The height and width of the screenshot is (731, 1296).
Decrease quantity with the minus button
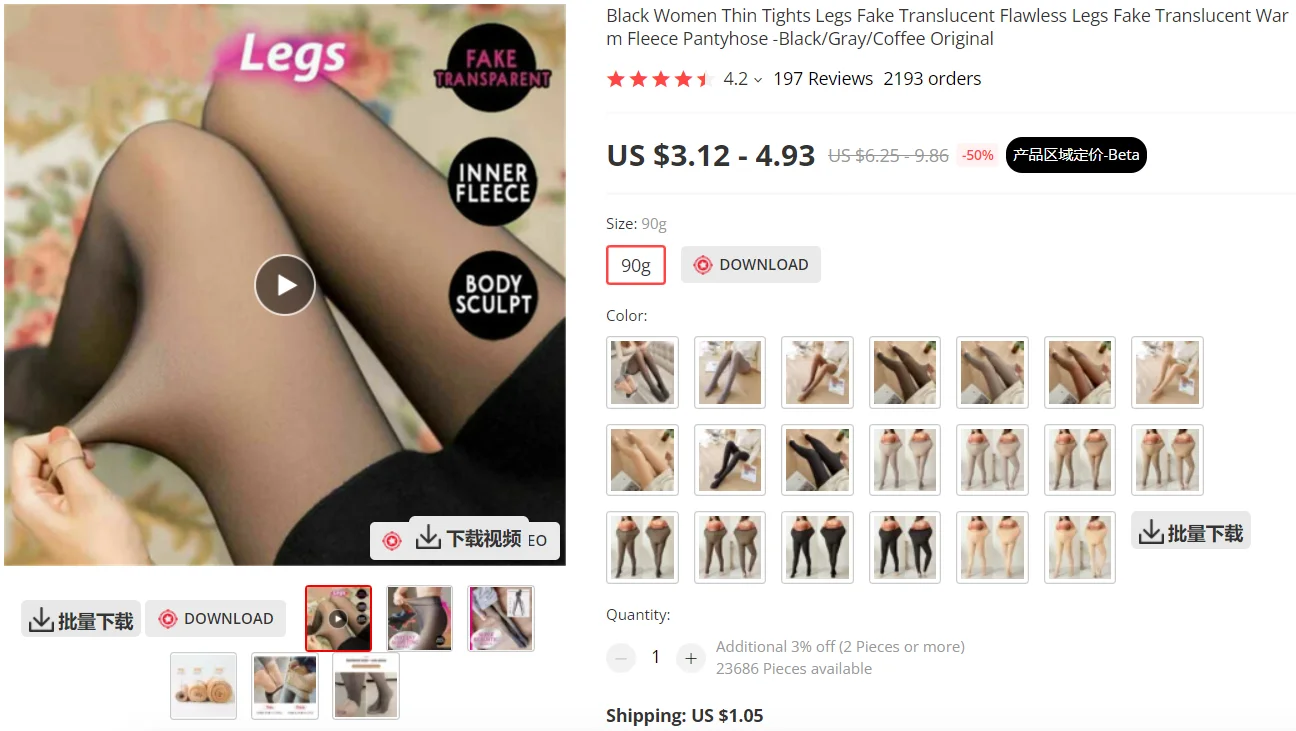point(621,657)
